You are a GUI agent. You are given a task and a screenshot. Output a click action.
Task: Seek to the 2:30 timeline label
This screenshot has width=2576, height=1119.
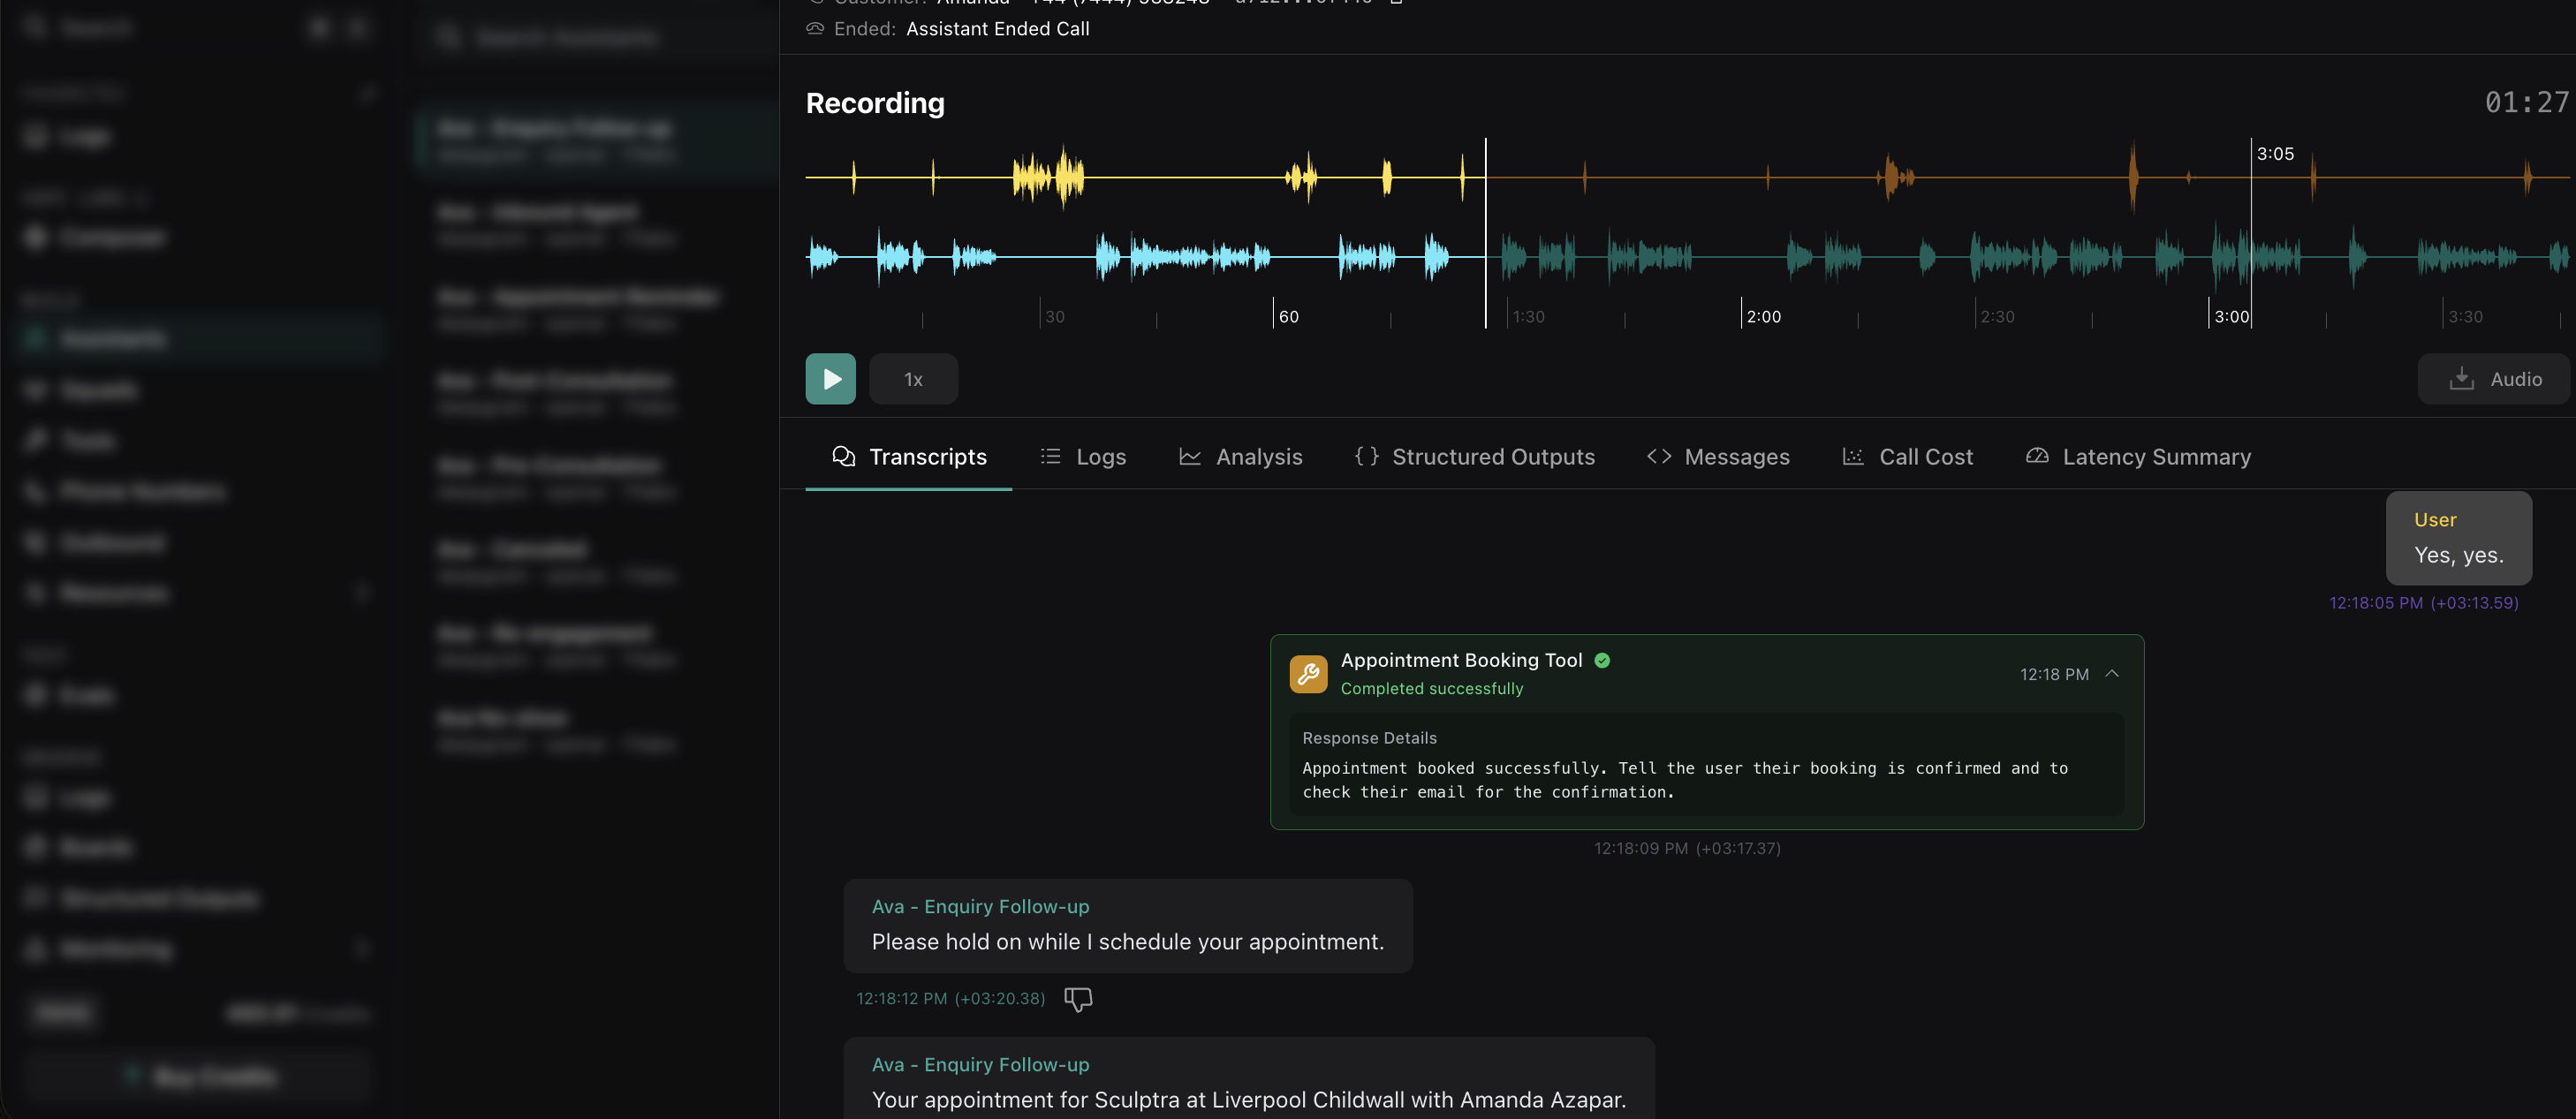1997,317
